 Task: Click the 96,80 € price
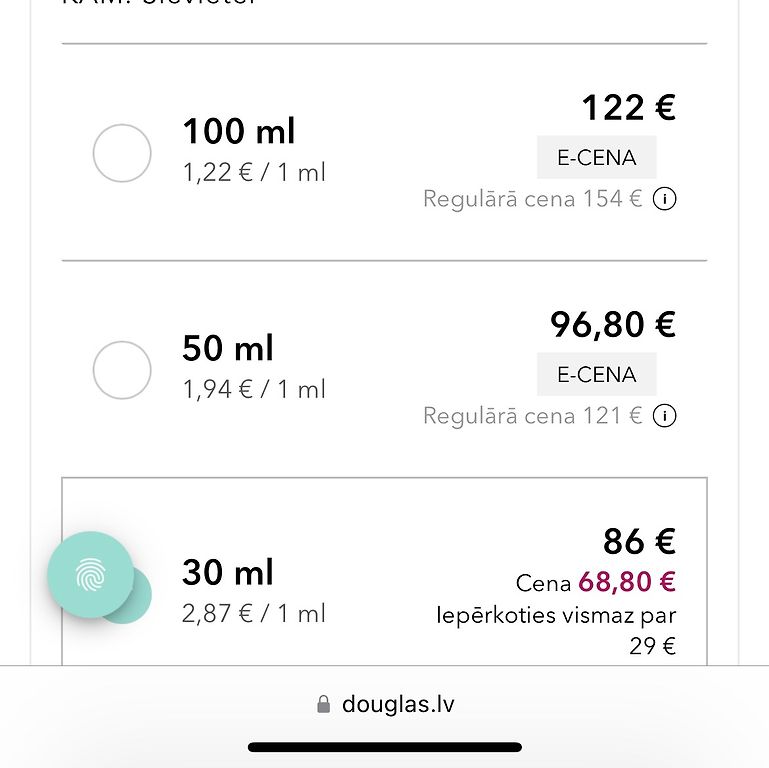[613, 324]
